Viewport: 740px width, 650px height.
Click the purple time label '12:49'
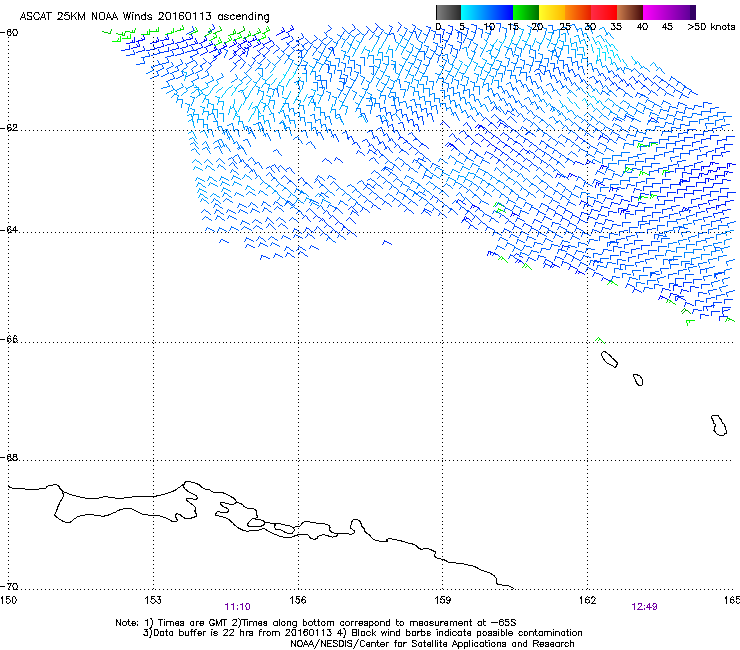point(644,607)
